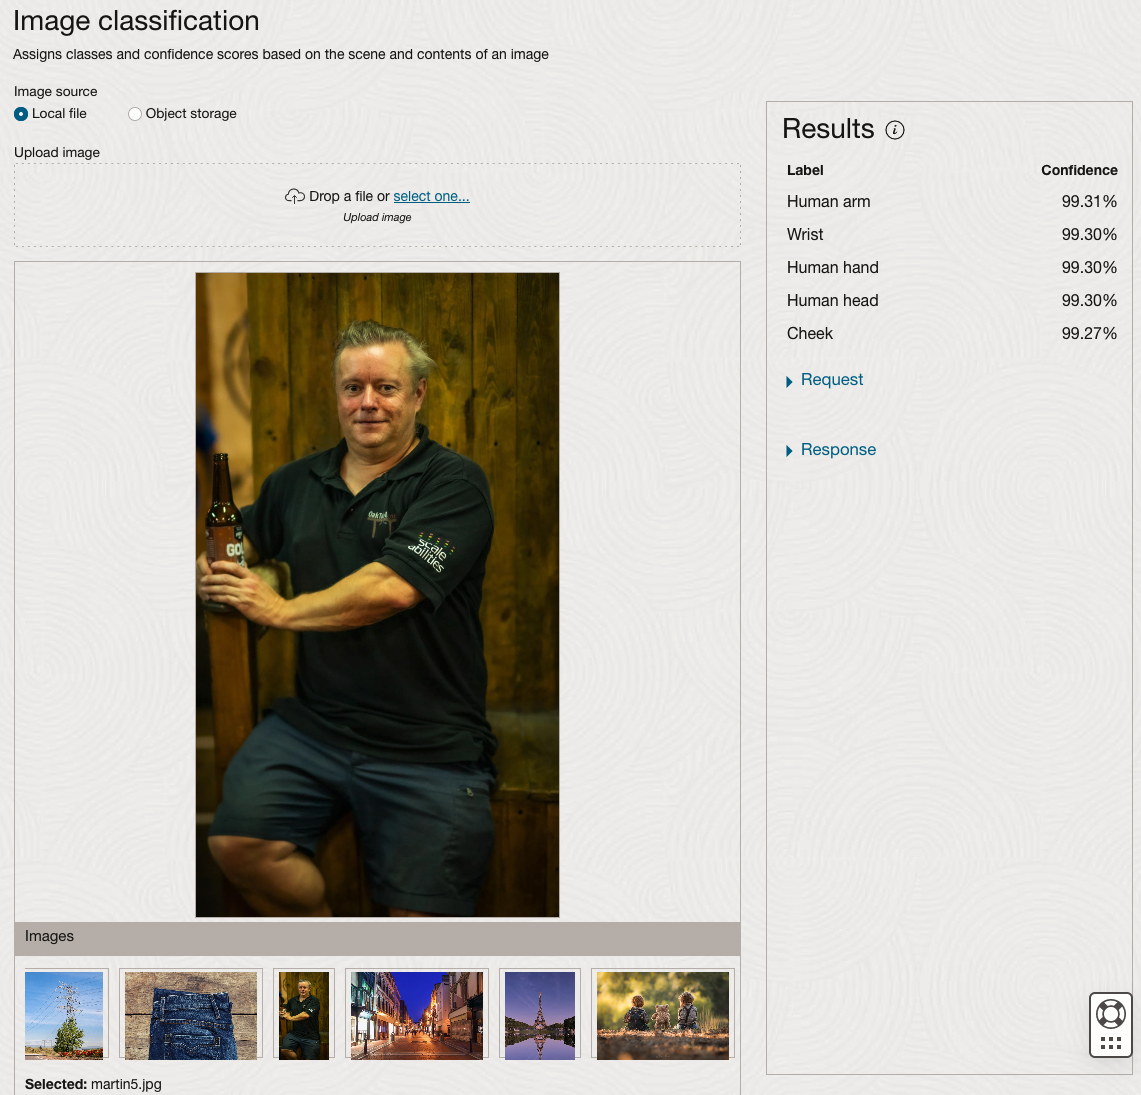
Task: Select the Local file radio button
Action: pyautogui.click(x=21, y=114)
